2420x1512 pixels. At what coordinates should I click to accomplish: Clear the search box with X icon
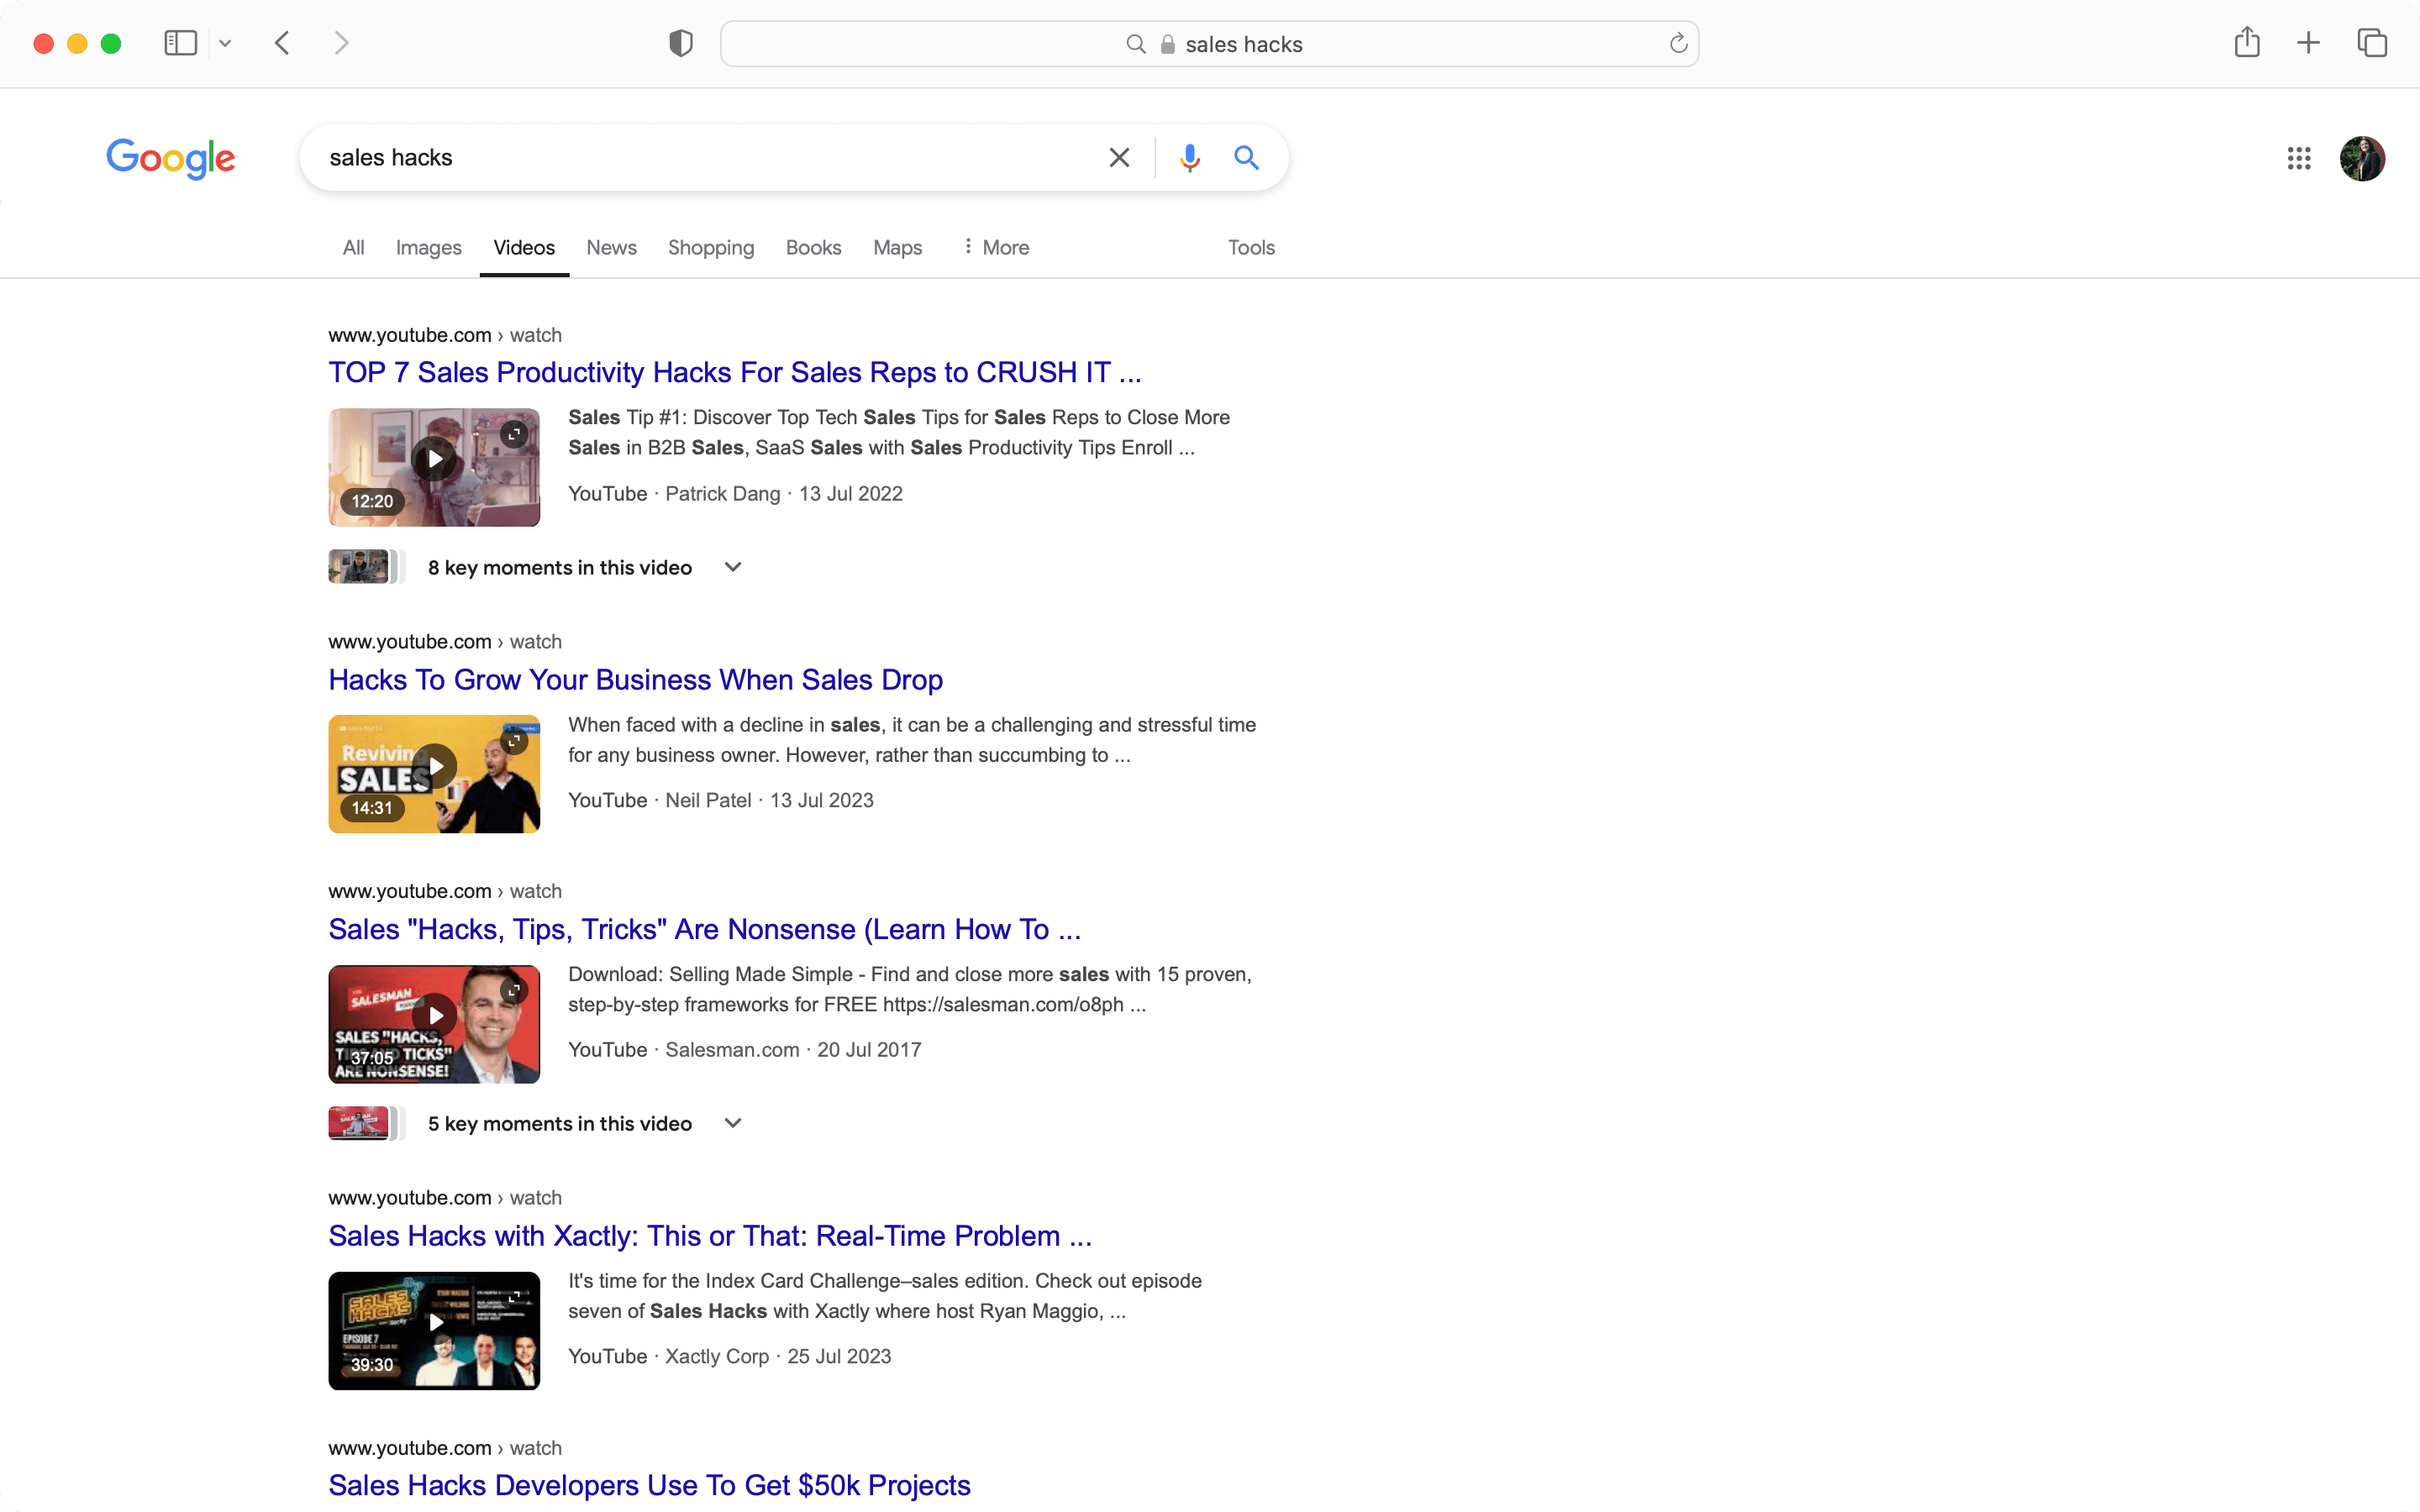click(x=1119, y=157)
